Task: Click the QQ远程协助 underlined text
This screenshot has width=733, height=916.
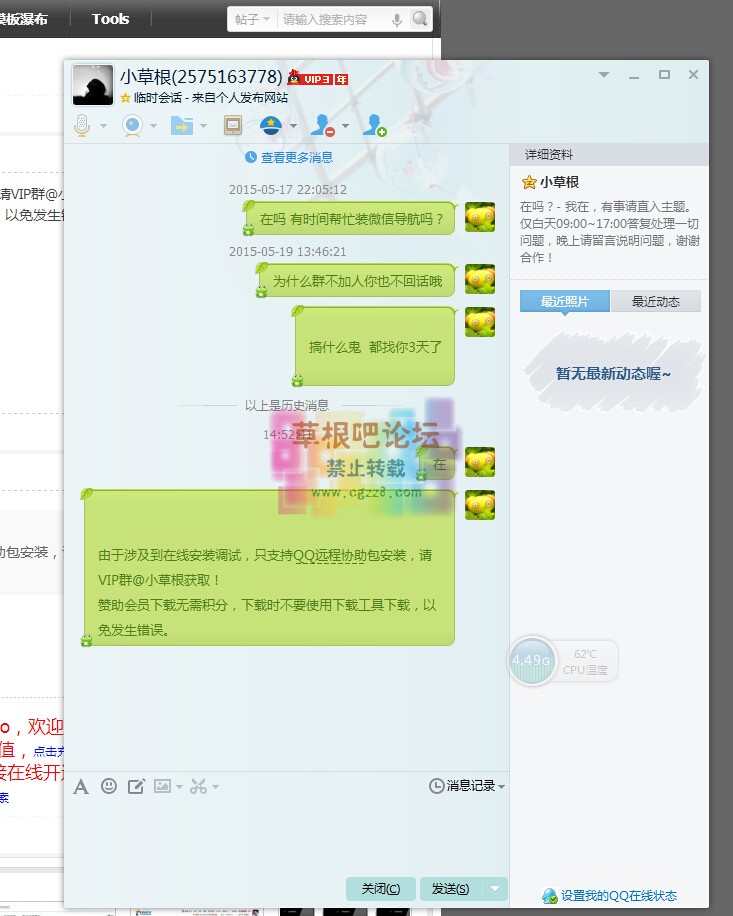Action: click(329, 556)
